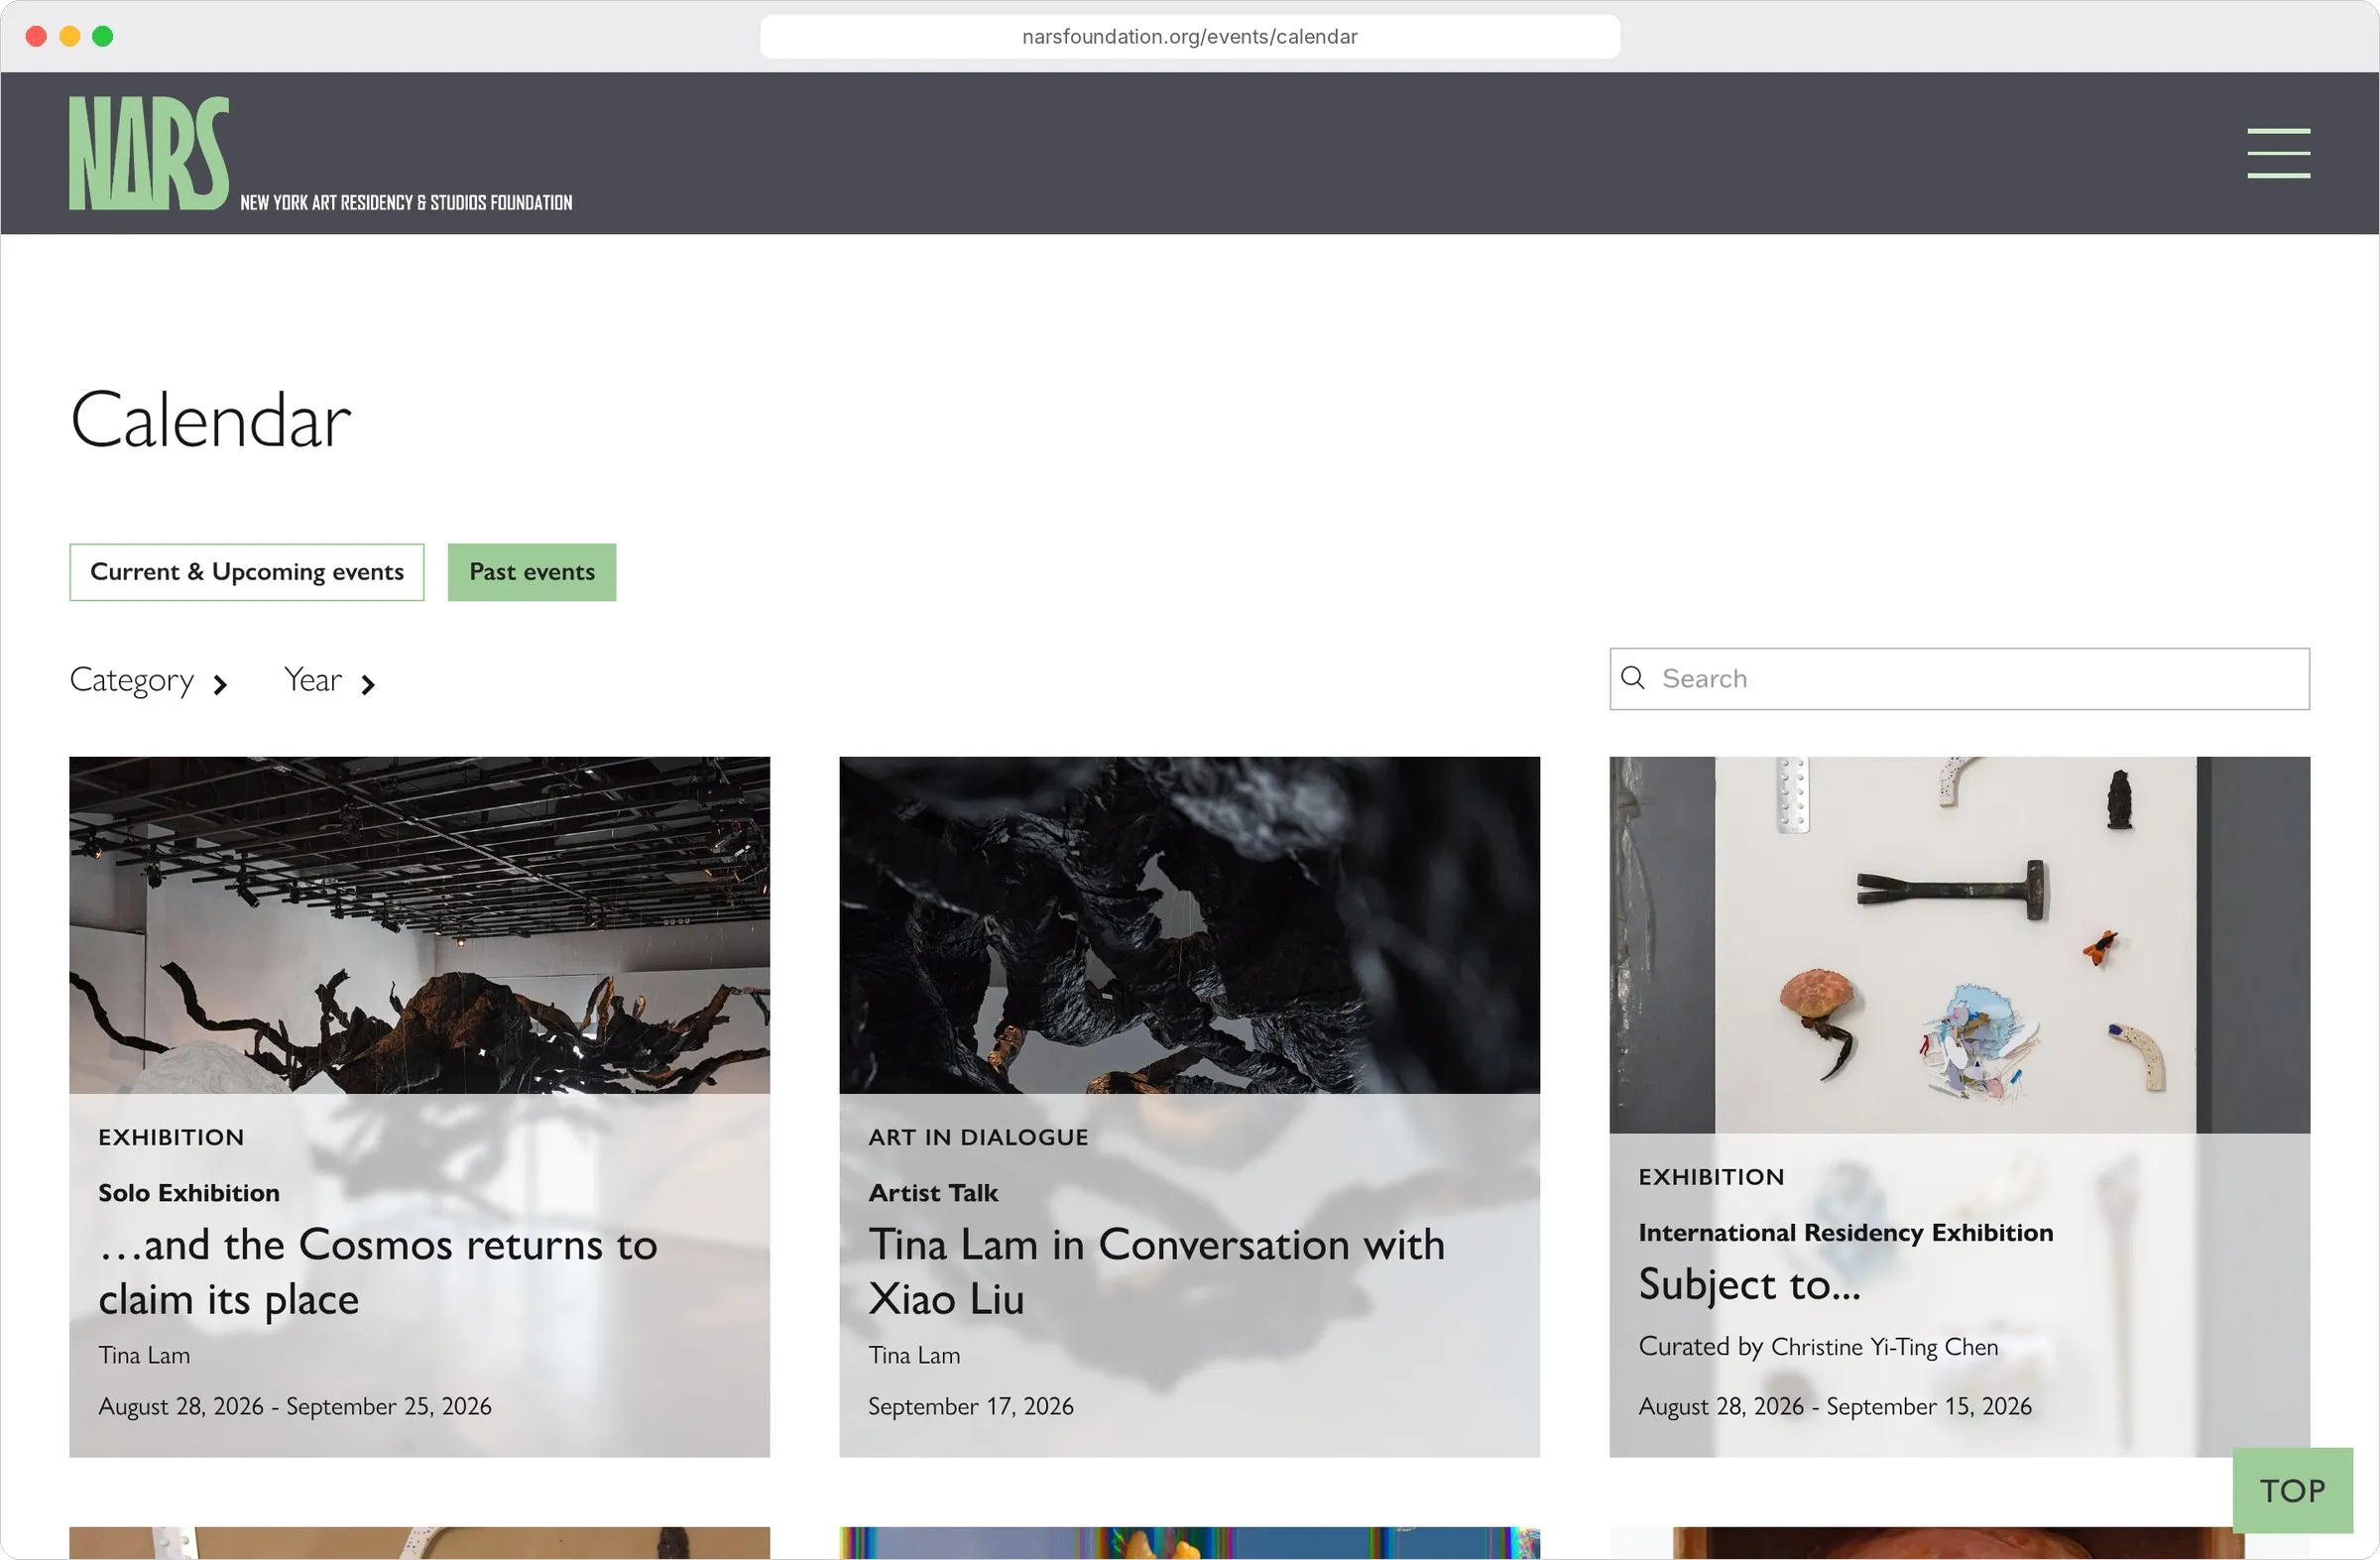Viewport: 2380px width, 1560px height.
Task: Expand the Category filter
Action: click(149, 681)
